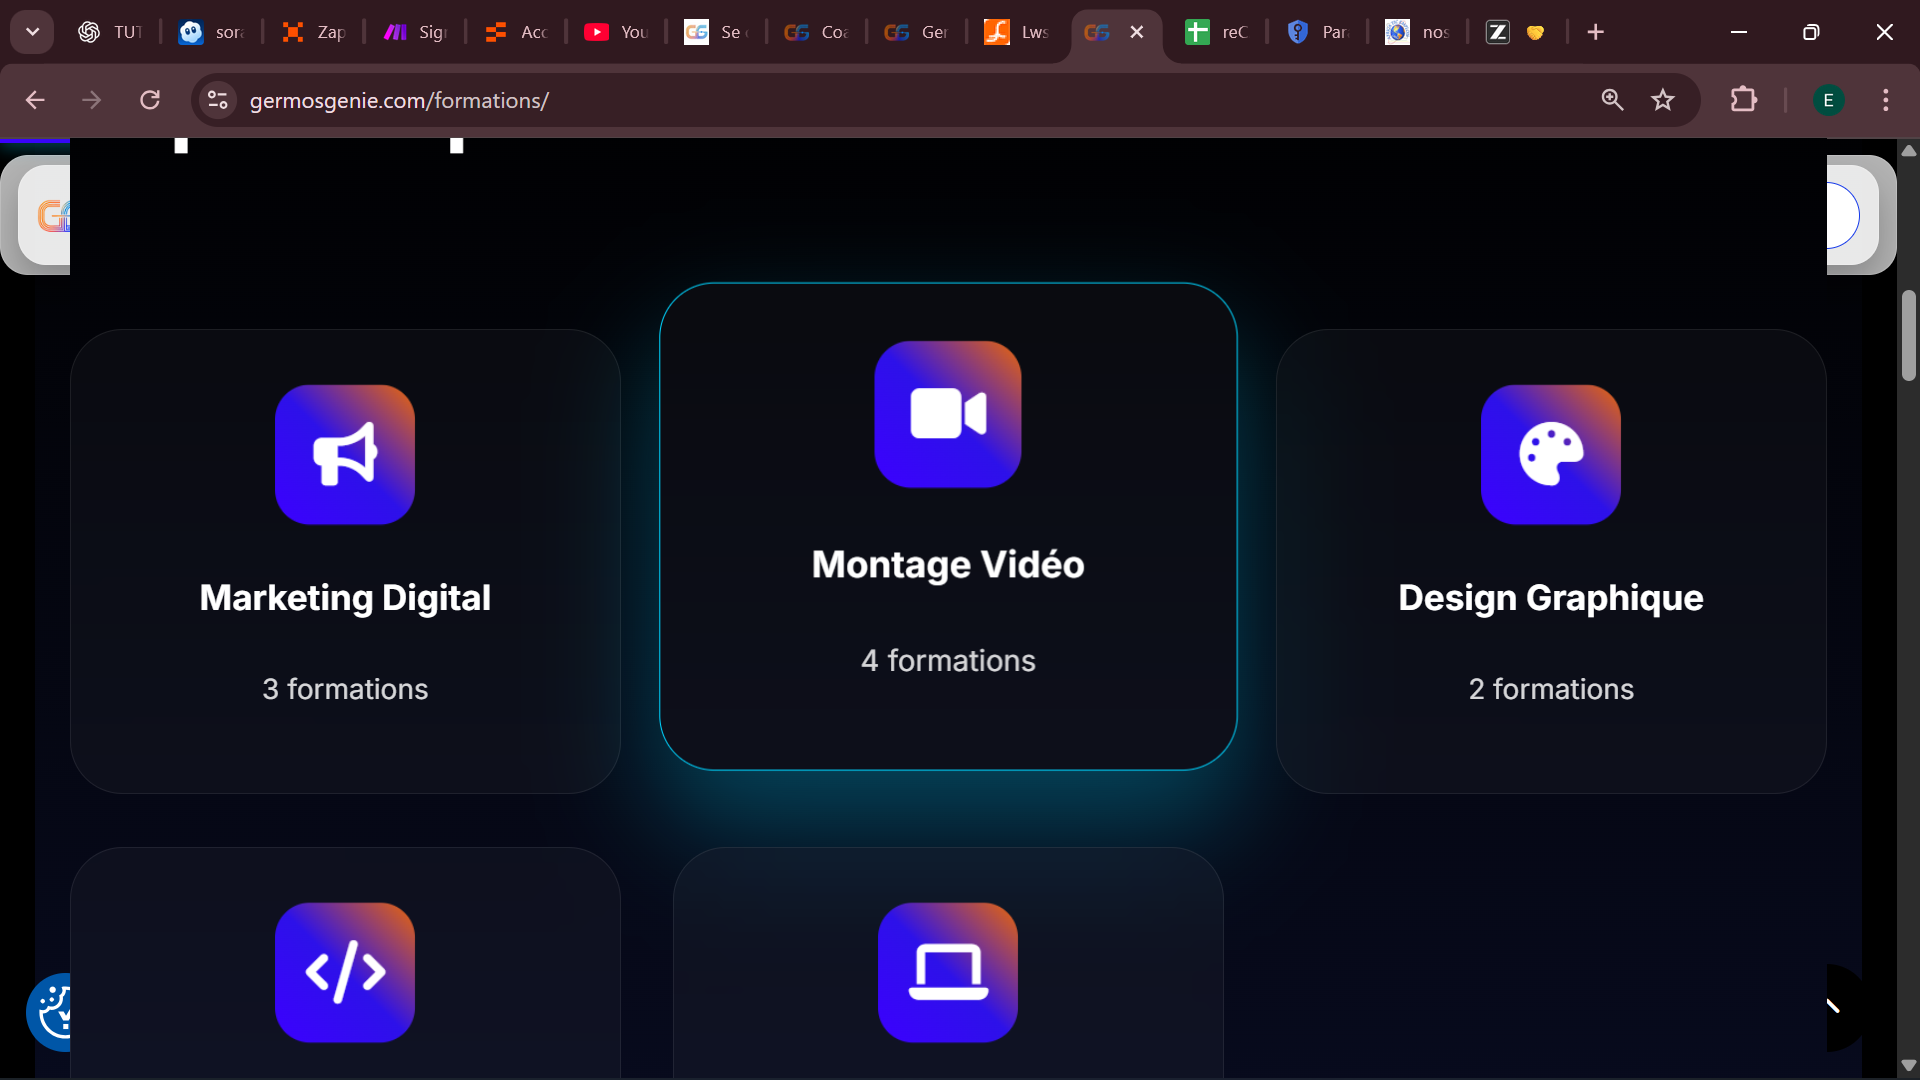Reload the current page

click(150, 100)
